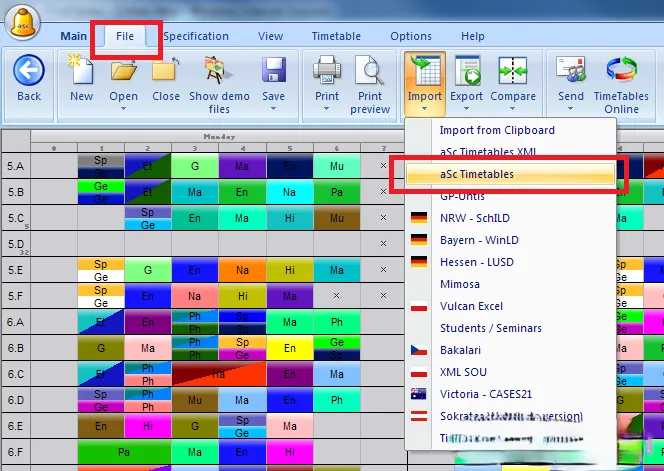Click the pink Na card in row 5.F
The image size is (664, 471).
tap(195, 296)
